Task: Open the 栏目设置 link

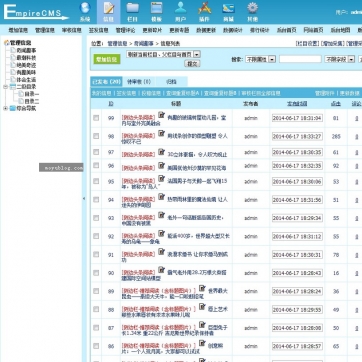Action: point(308,43)
